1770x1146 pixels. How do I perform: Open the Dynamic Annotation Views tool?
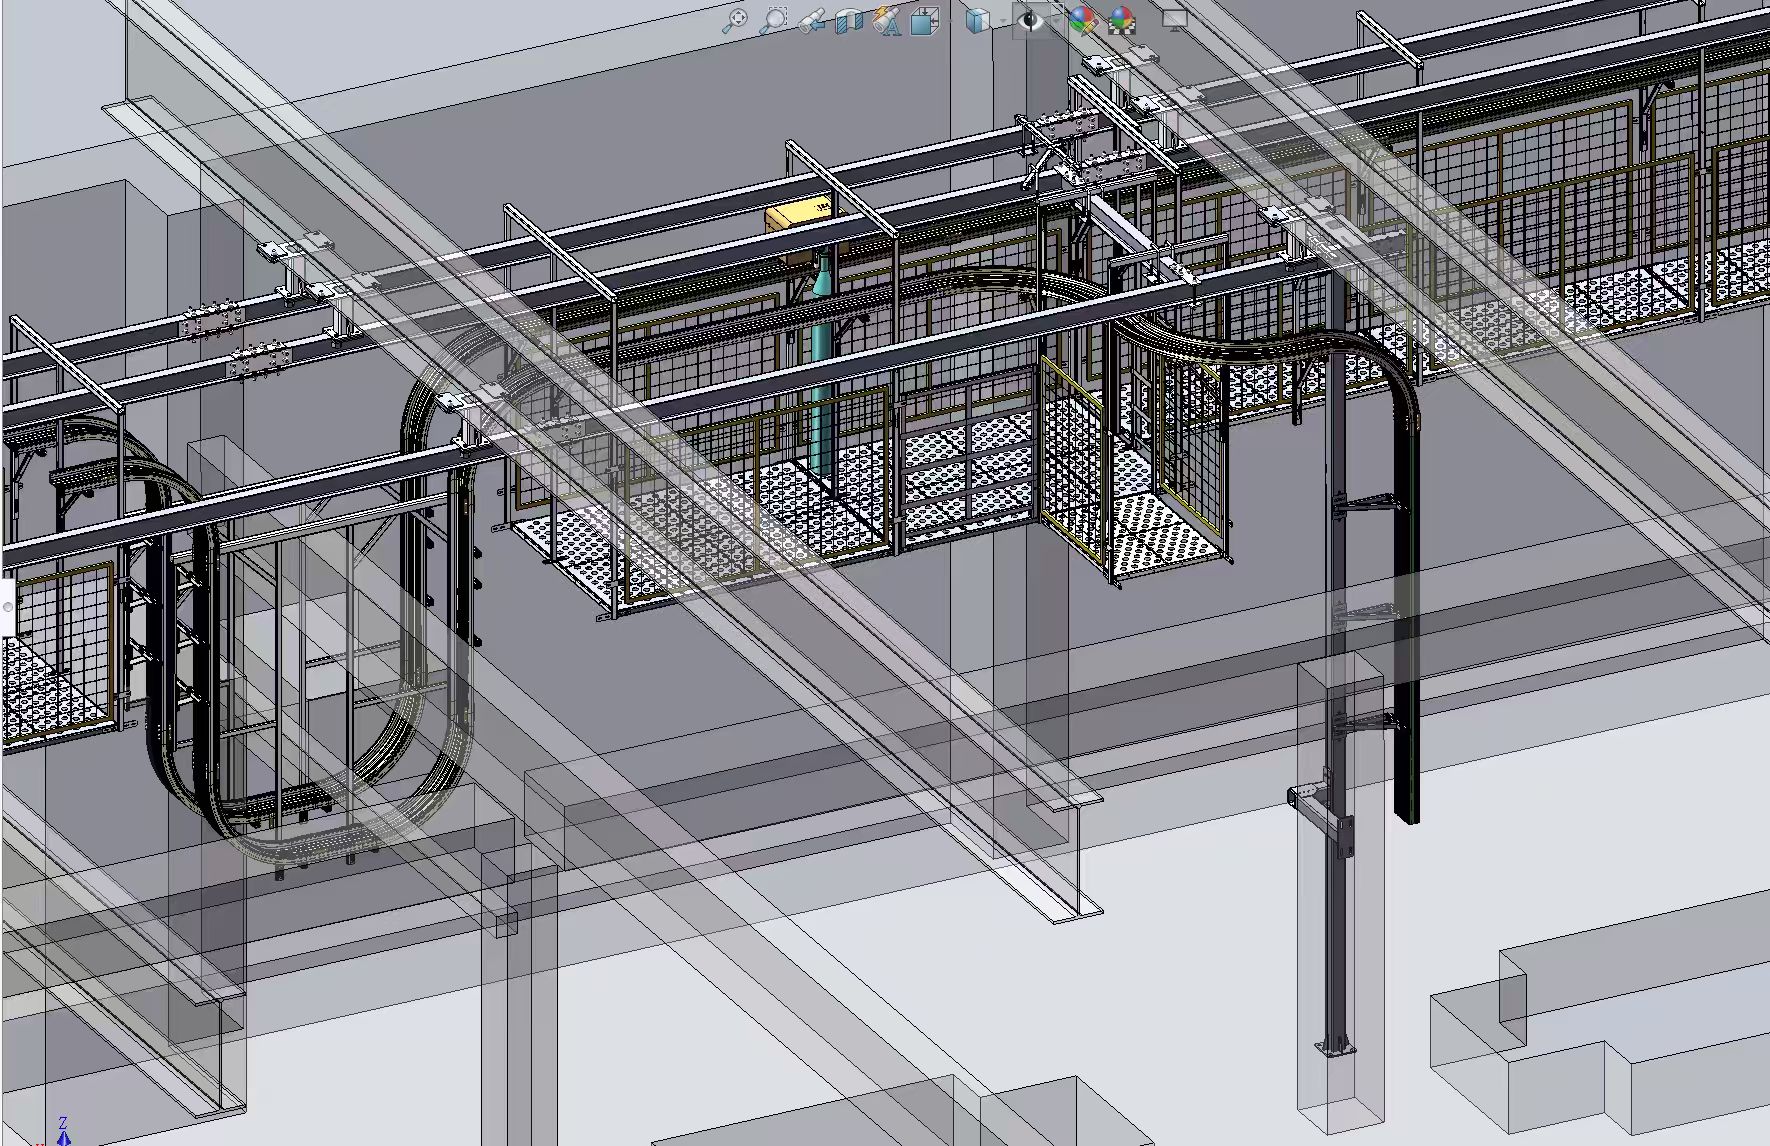(886, 20)
